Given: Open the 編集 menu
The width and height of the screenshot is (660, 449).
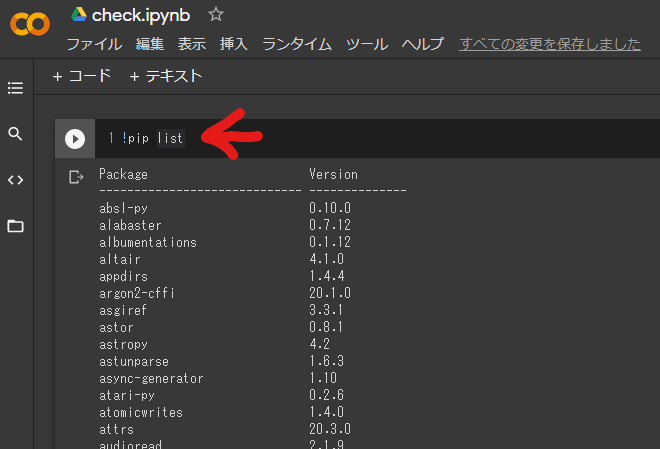Looking at the screenshot, I should pyautogui.click(x=150, y=44).
